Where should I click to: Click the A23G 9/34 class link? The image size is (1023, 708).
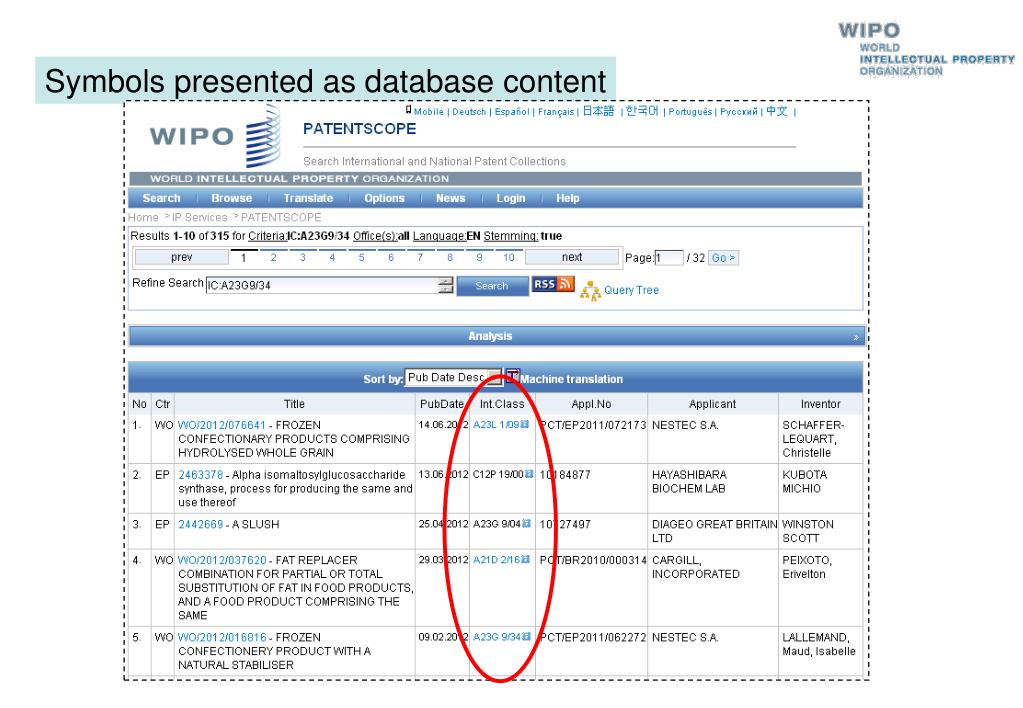[x=497, y=637]
